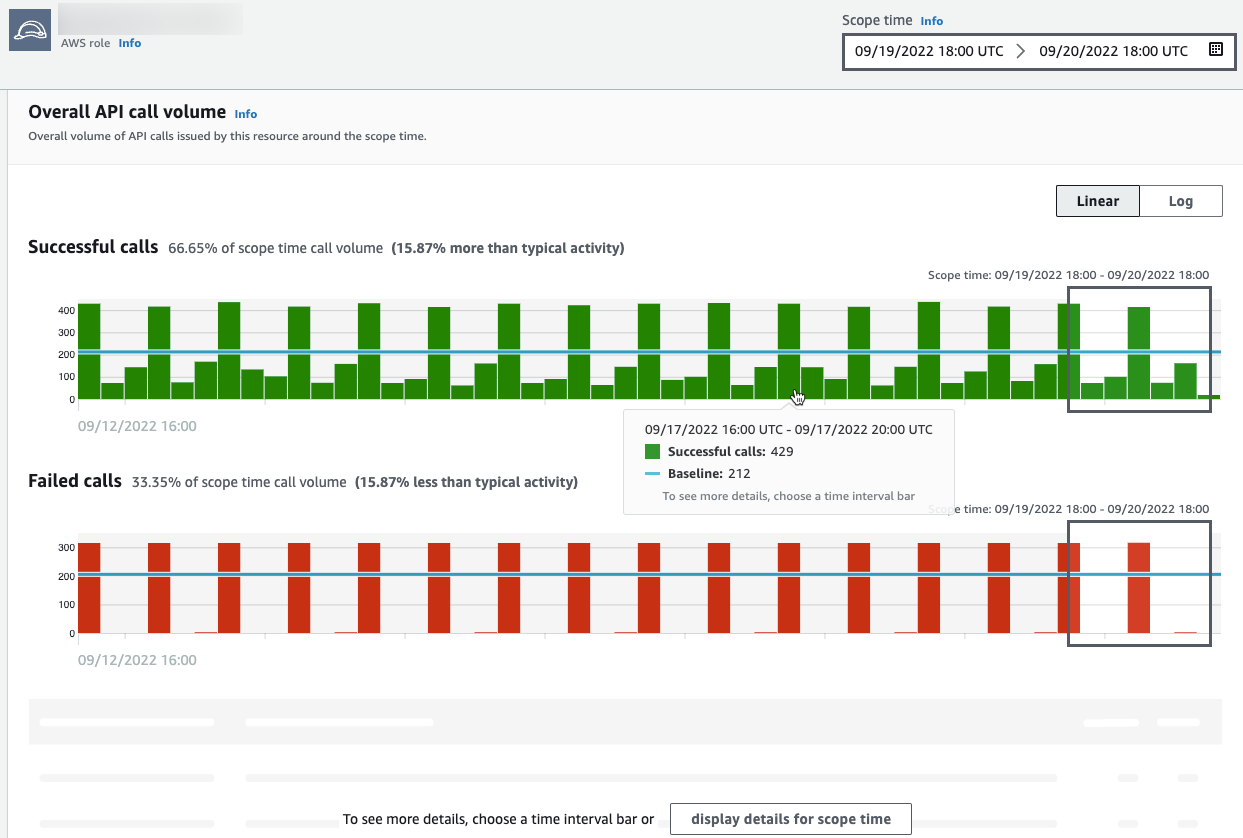Select the successful calls bar under the cursor
Image resolution: width=1243 pixels, height=838 pixels.
click(789, 350)
